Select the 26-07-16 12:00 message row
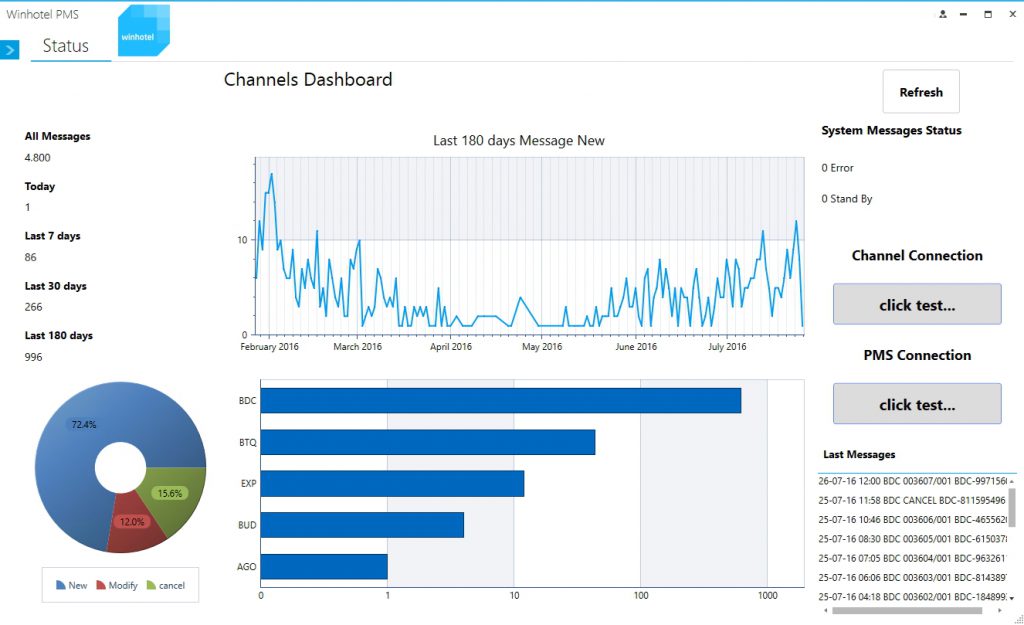The height and width of the screenshot is (625, 1024). [x=912, y=481]
